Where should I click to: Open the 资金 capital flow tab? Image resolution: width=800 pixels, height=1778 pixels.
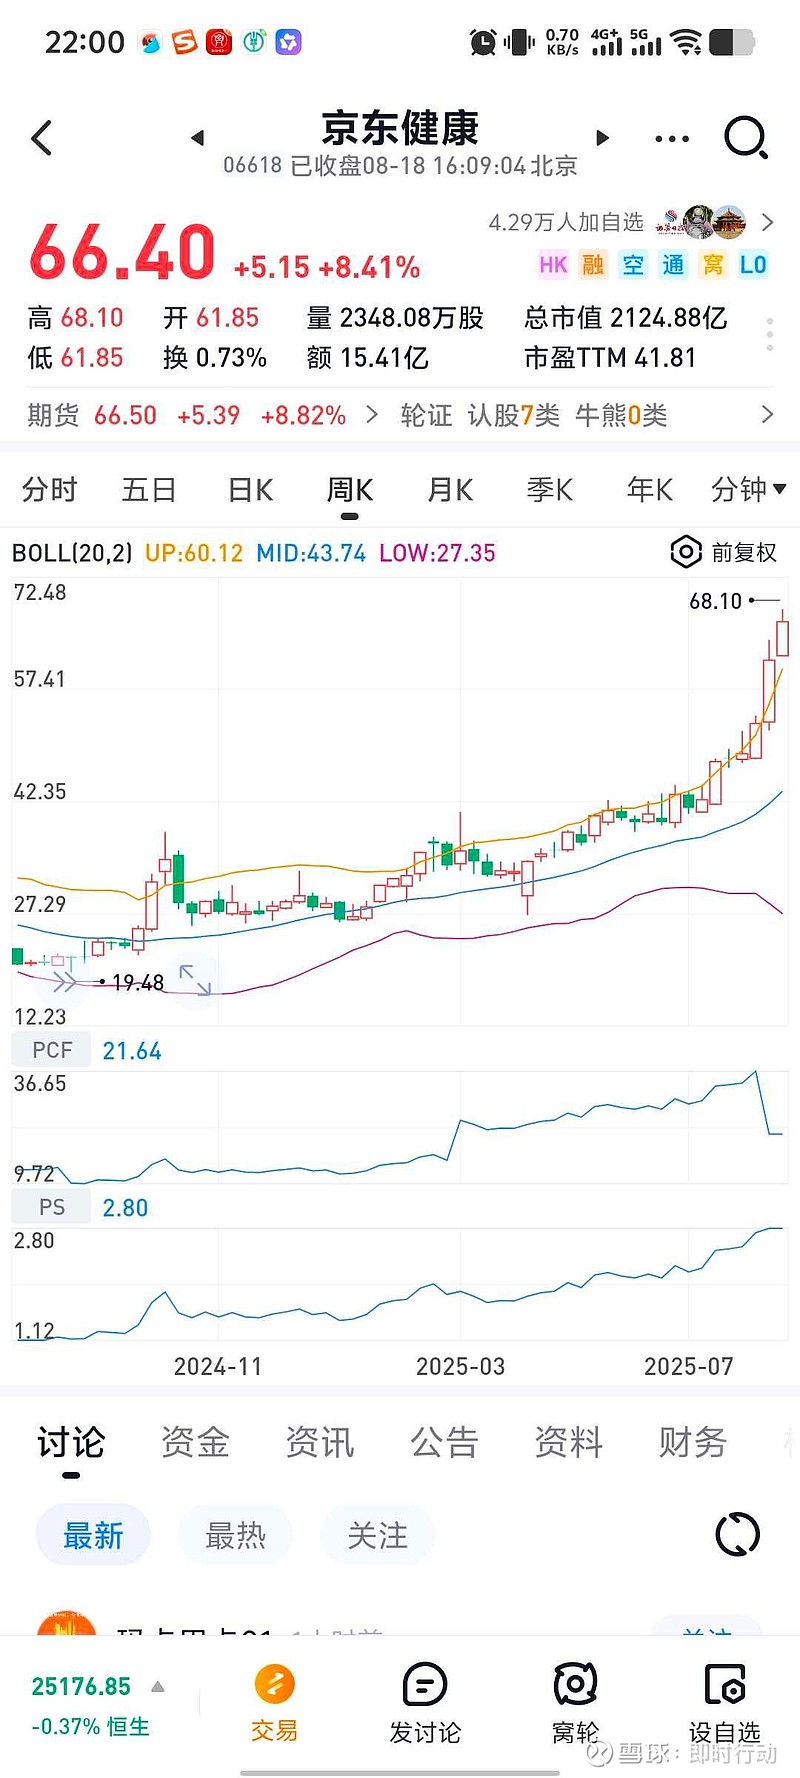196,1442
